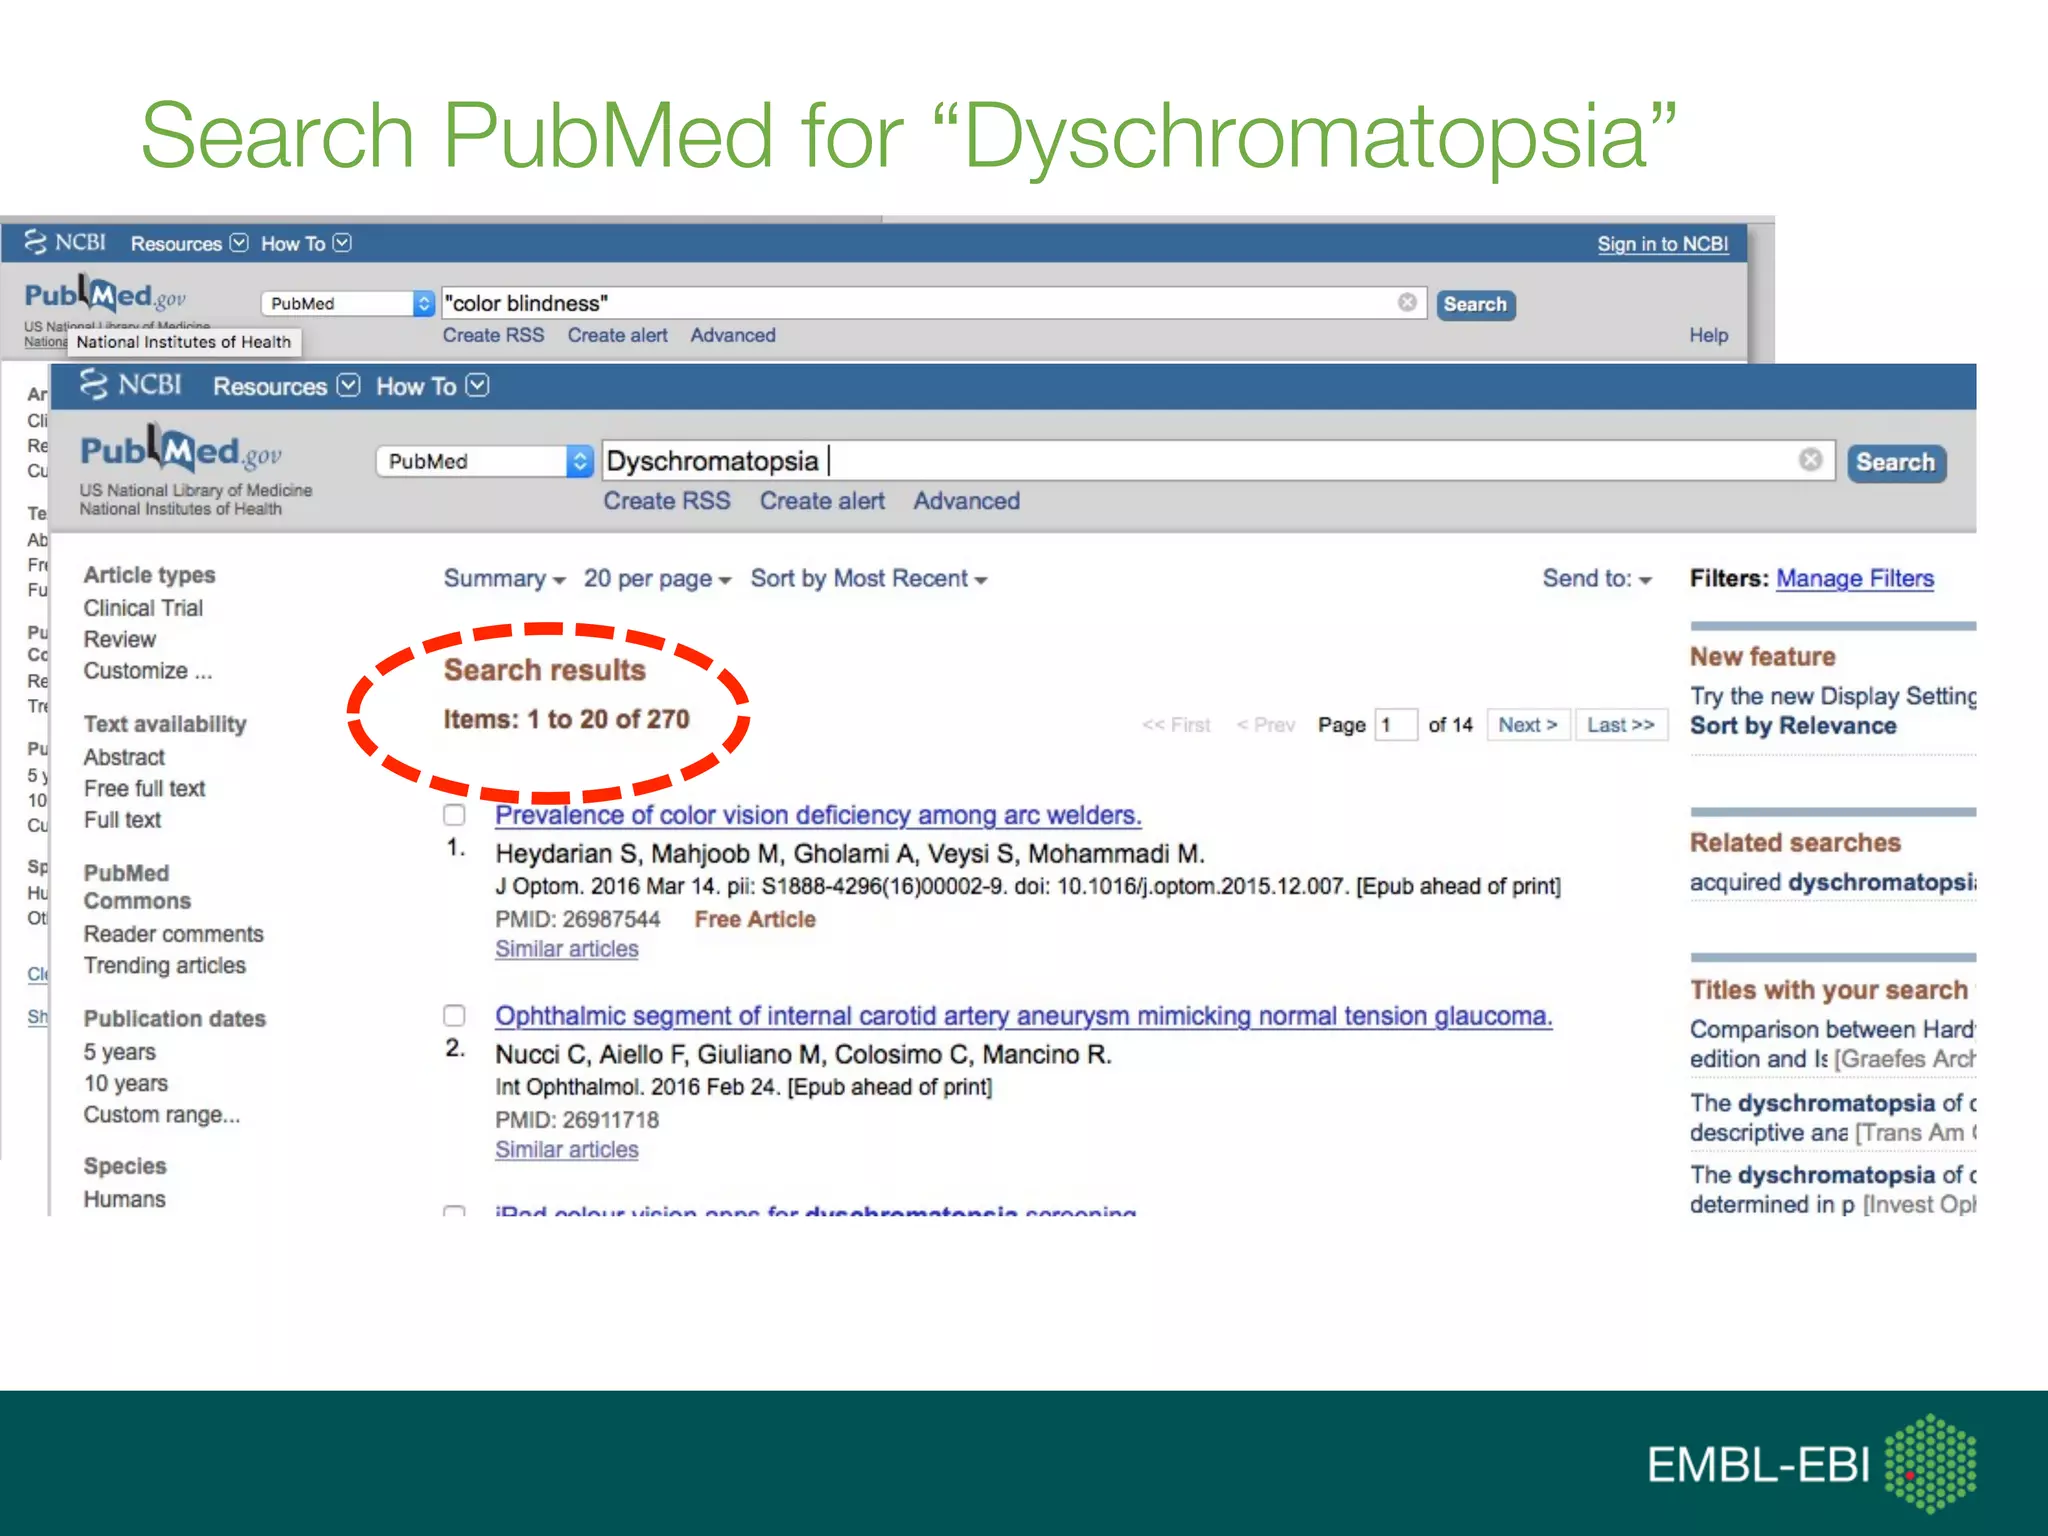Filter by Trending articles
This screenshot has width=2048, height=1536.
point(165,966)
